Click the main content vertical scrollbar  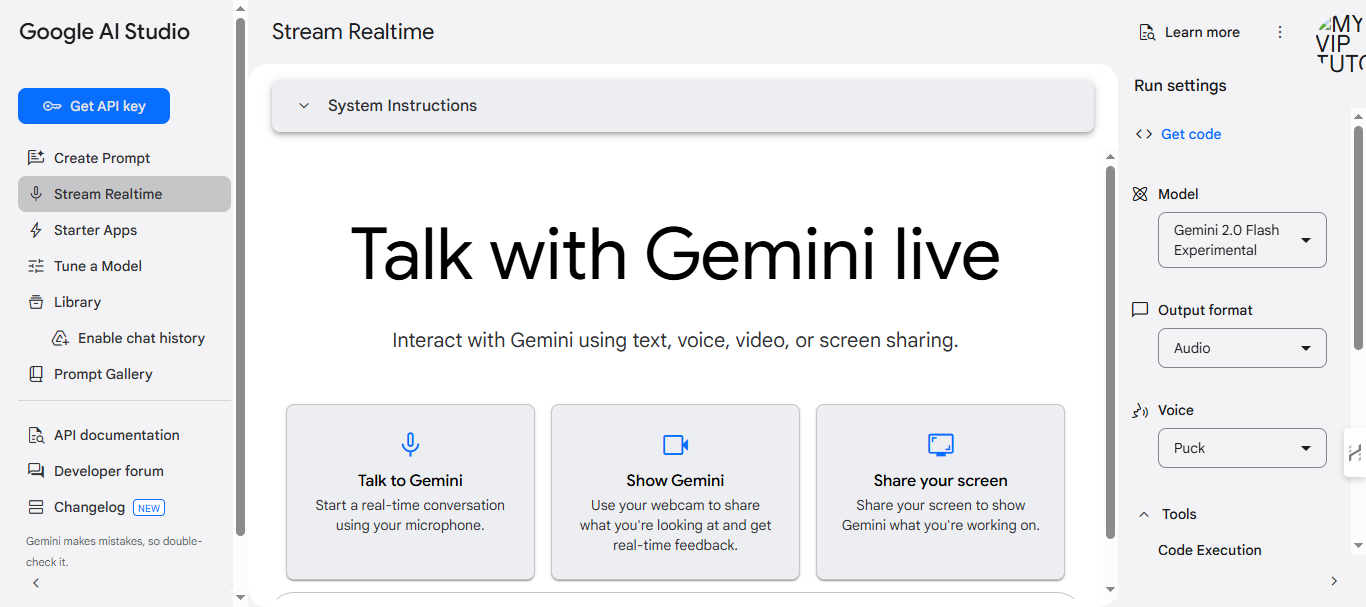point(1110,352)
